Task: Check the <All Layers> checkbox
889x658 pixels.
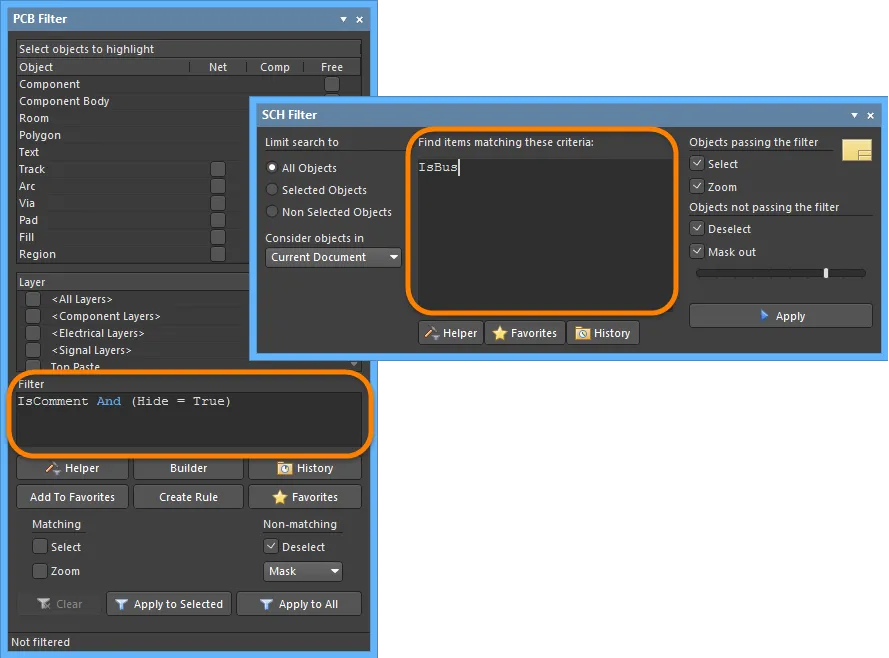Action: click(x=33, y=299)
